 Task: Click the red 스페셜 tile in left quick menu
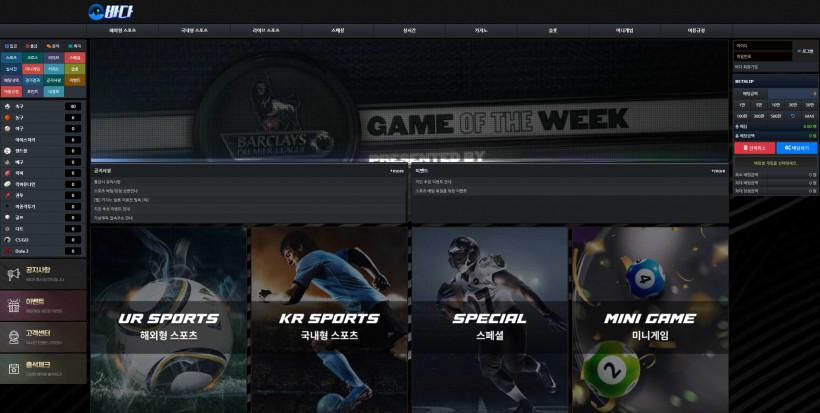coord(75,58)
